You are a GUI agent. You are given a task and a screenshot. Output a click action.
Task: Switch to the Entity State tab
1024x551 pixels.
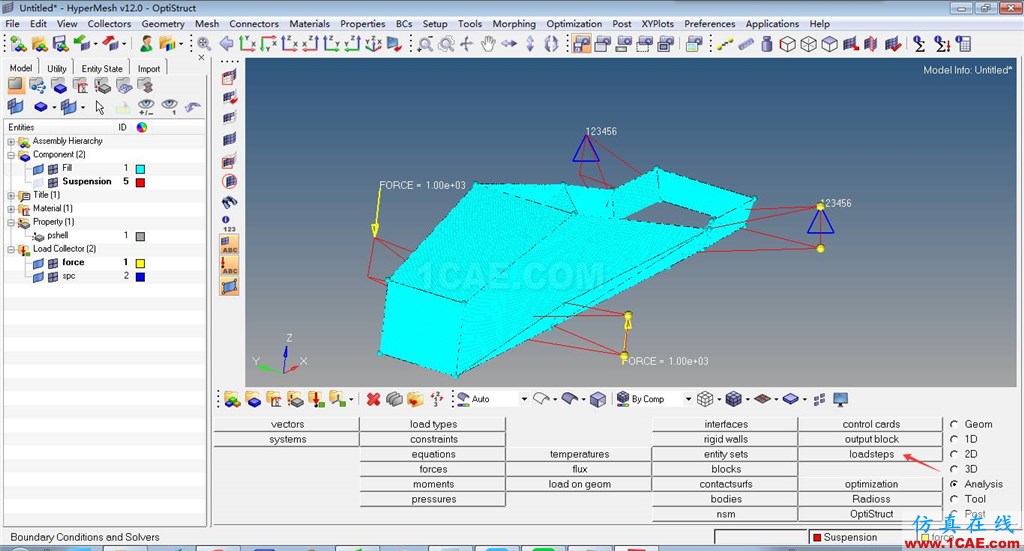pos(102,69)
